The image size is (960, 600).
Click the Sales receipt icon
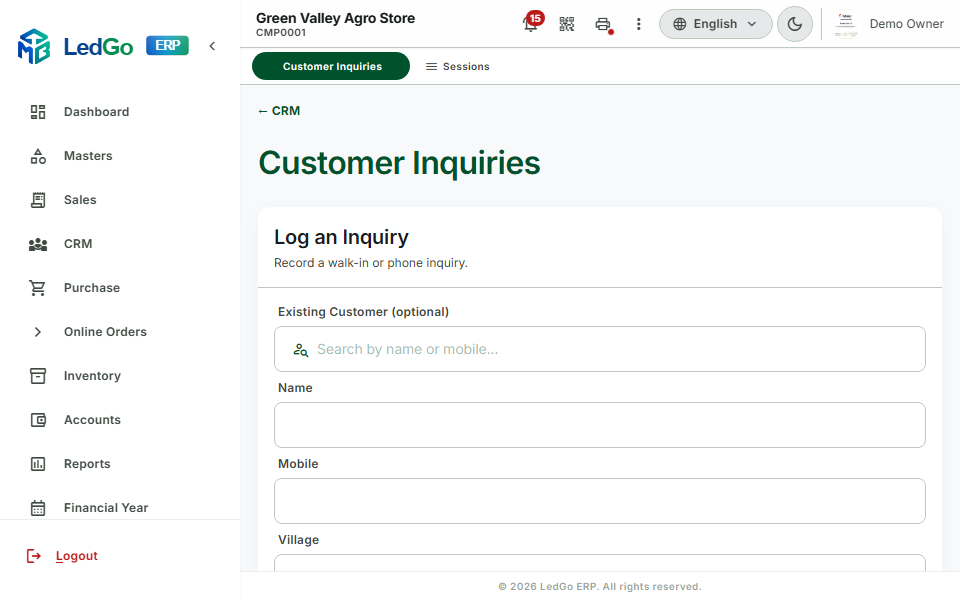click(38, 200)
